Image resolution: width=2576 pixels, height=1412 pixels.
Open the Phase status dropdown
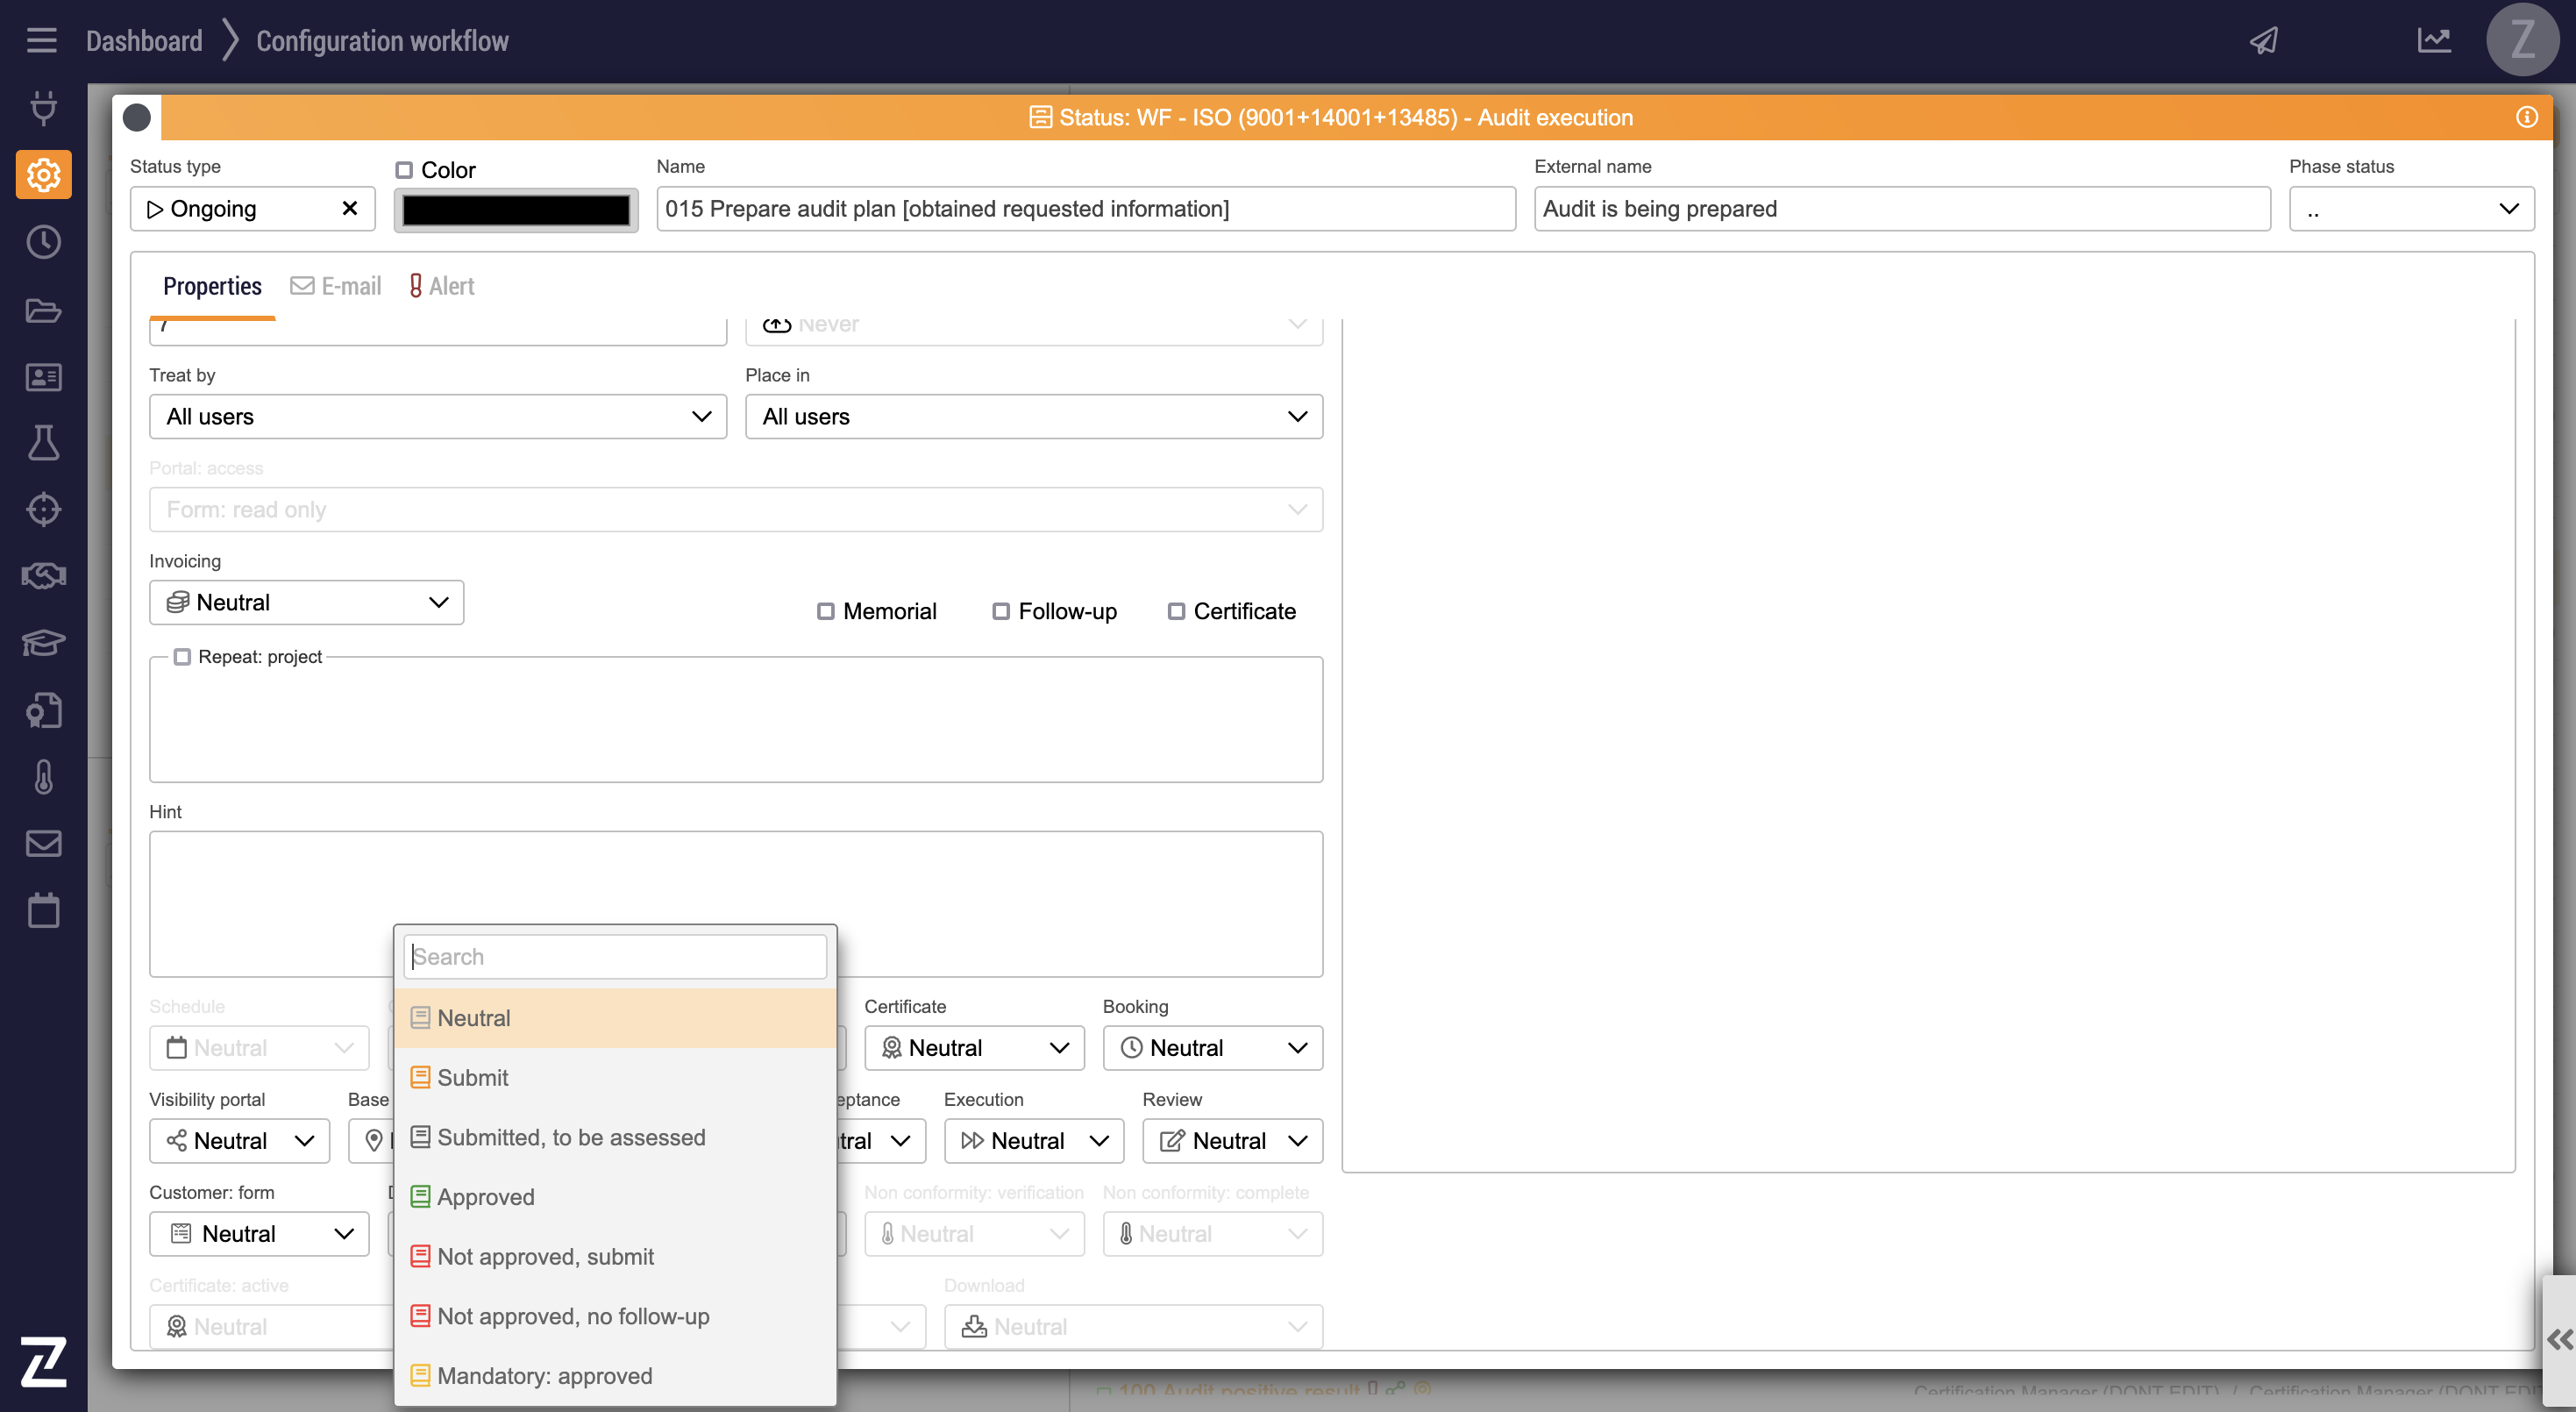click(x=2410, y=209)
